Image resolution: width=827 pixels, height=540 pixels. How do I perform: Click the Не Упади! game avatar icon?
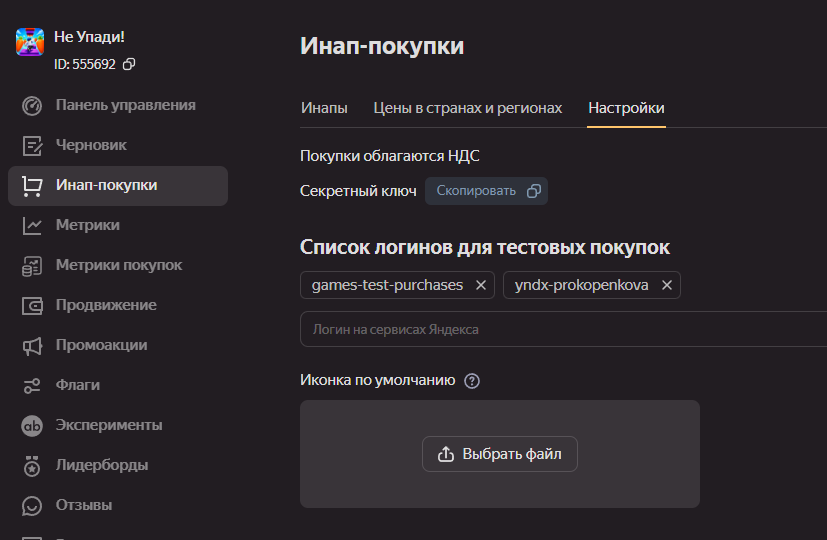pyautogui.click(x=30, y=42)
